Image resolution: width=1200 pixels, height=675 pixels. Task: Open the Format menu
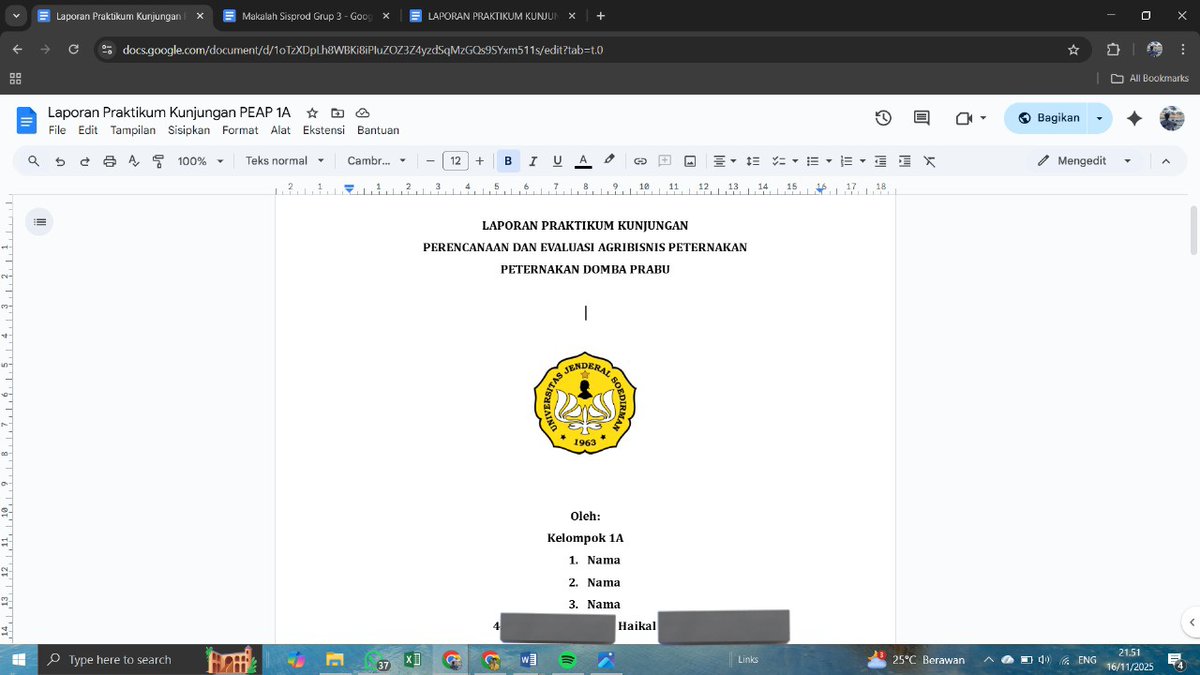click(240, 130)
